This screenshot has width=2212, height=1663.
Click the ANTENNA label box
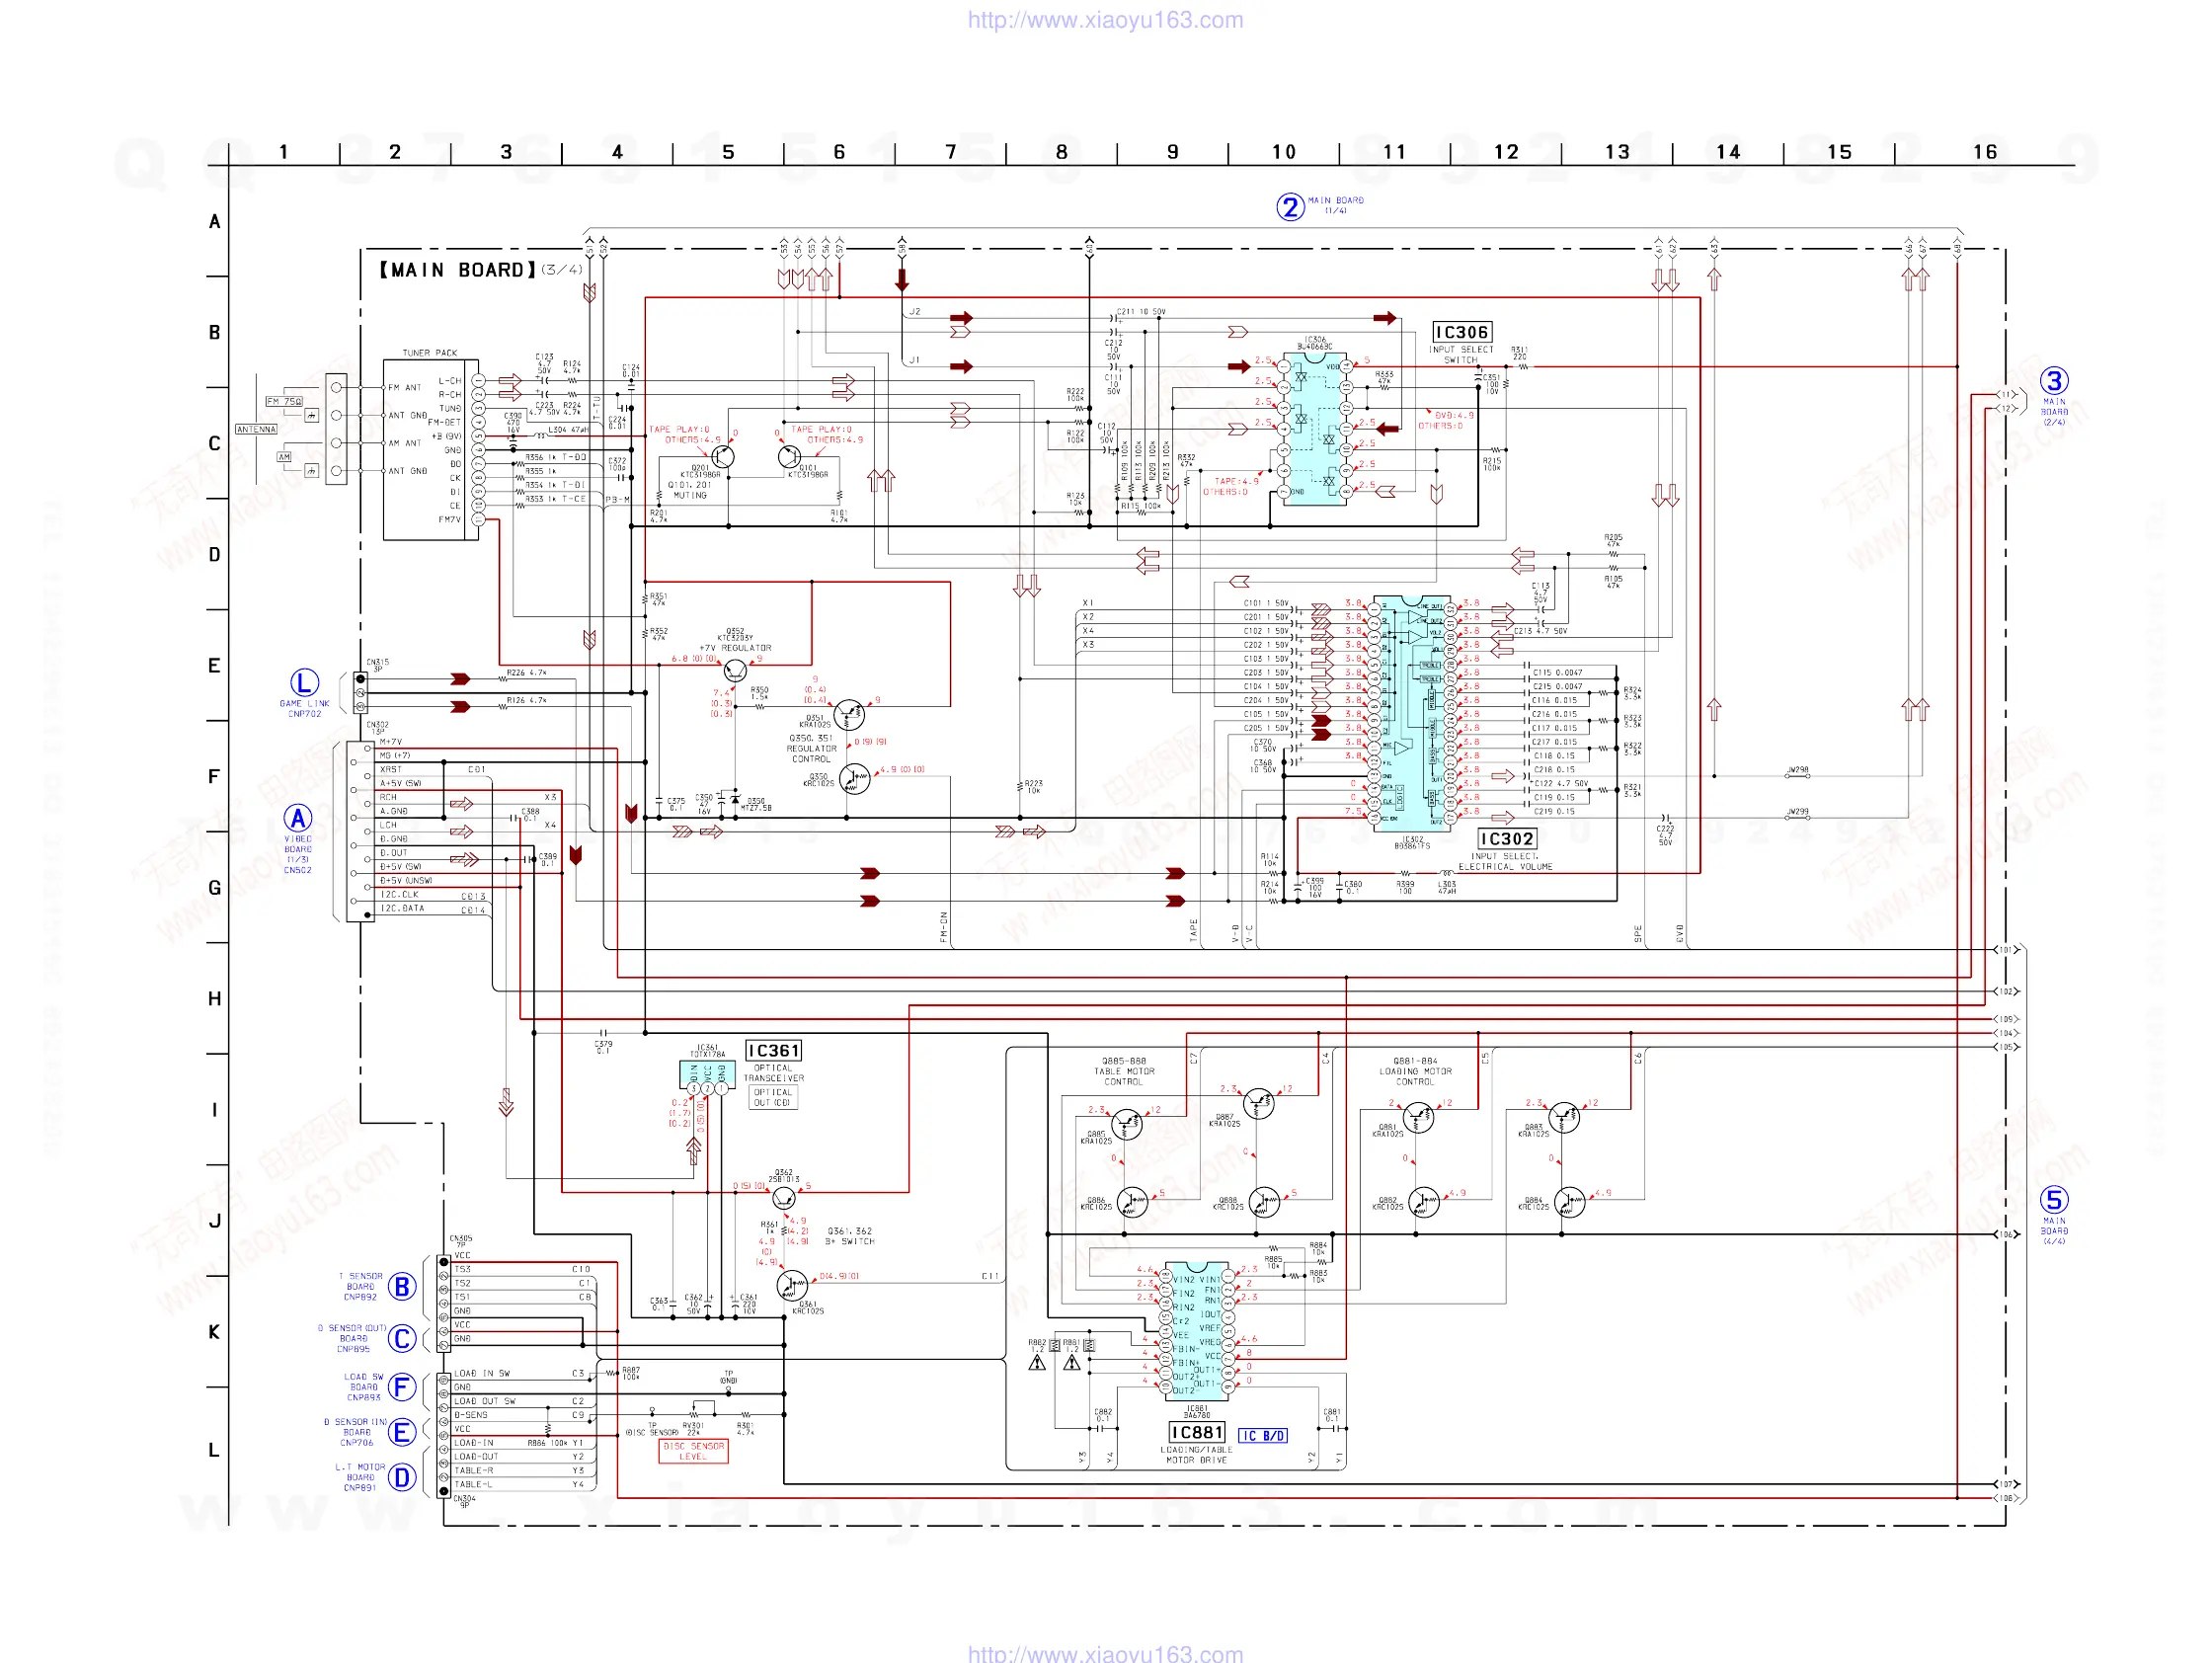coord(256,429)
